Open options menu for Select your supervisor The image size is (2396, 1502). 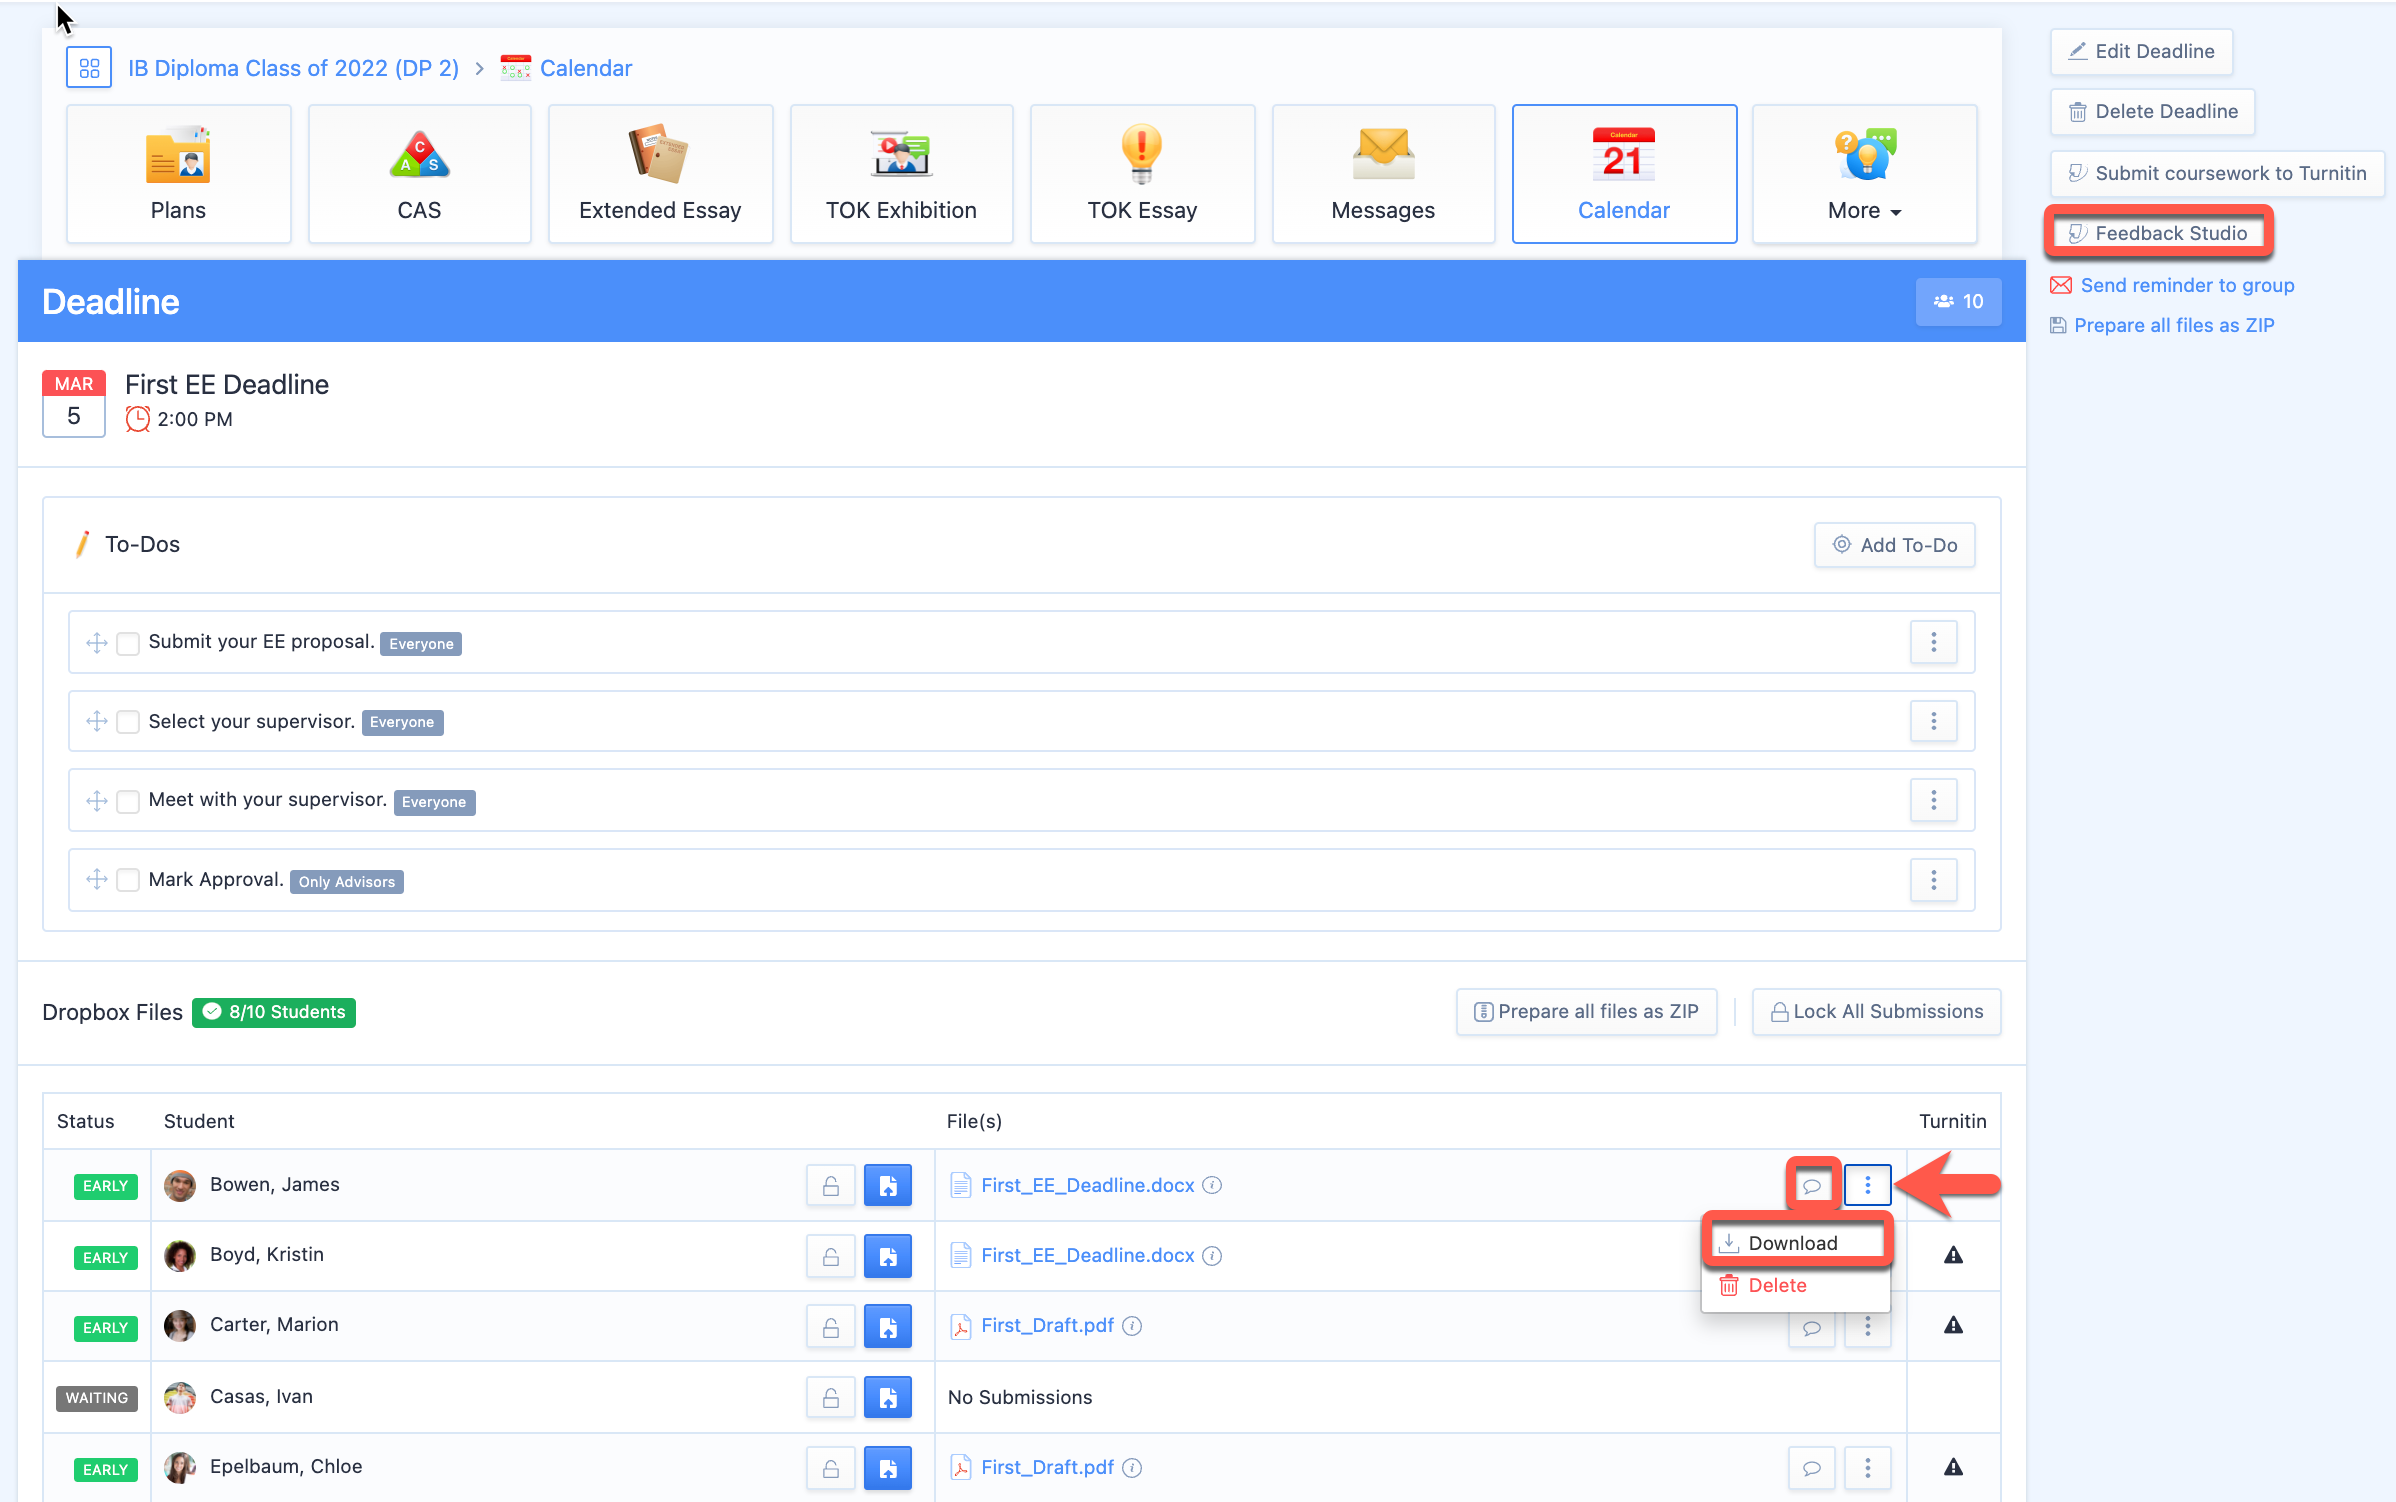tap(1934, 721)
